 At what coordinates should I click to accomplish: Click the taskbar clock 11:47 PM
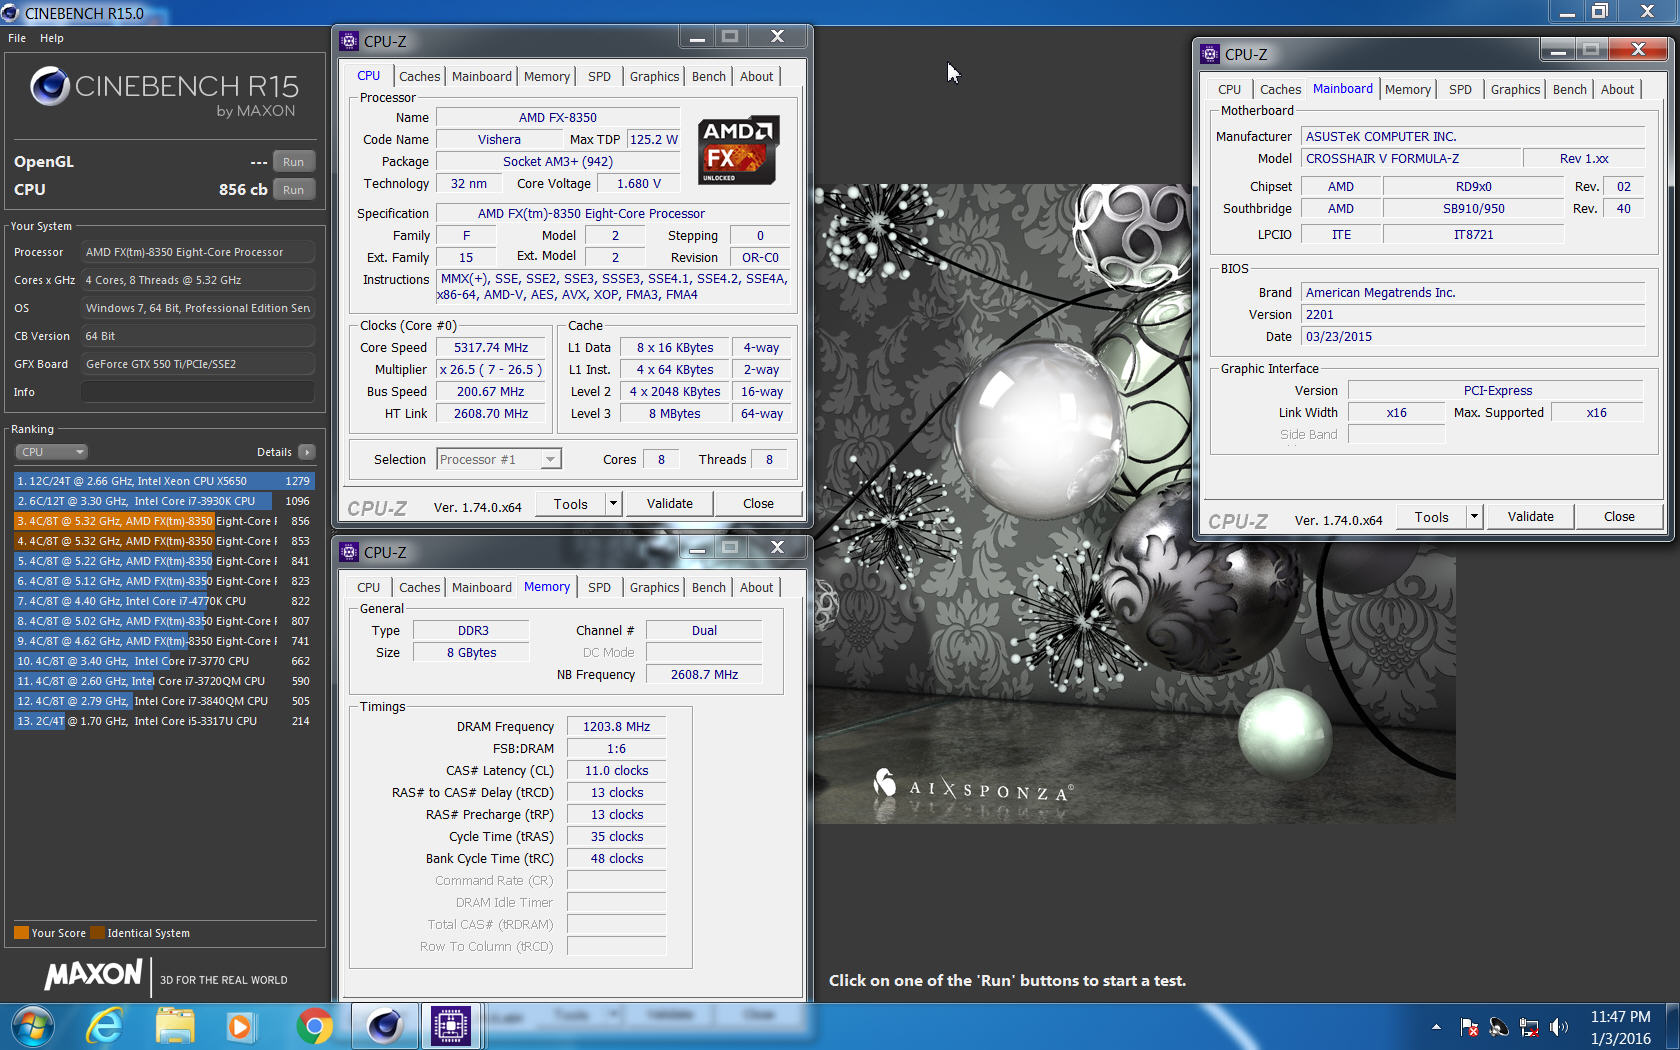[1621, 1017]
